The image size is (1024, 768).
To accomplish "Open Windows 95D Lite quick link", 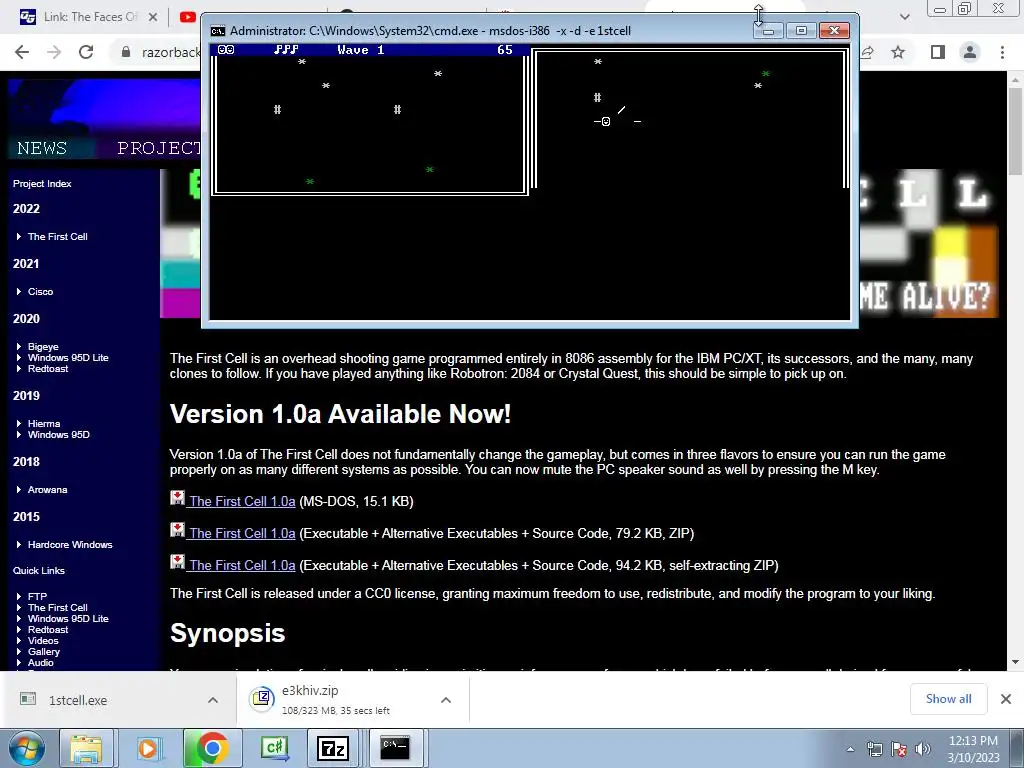I will 68,618.
